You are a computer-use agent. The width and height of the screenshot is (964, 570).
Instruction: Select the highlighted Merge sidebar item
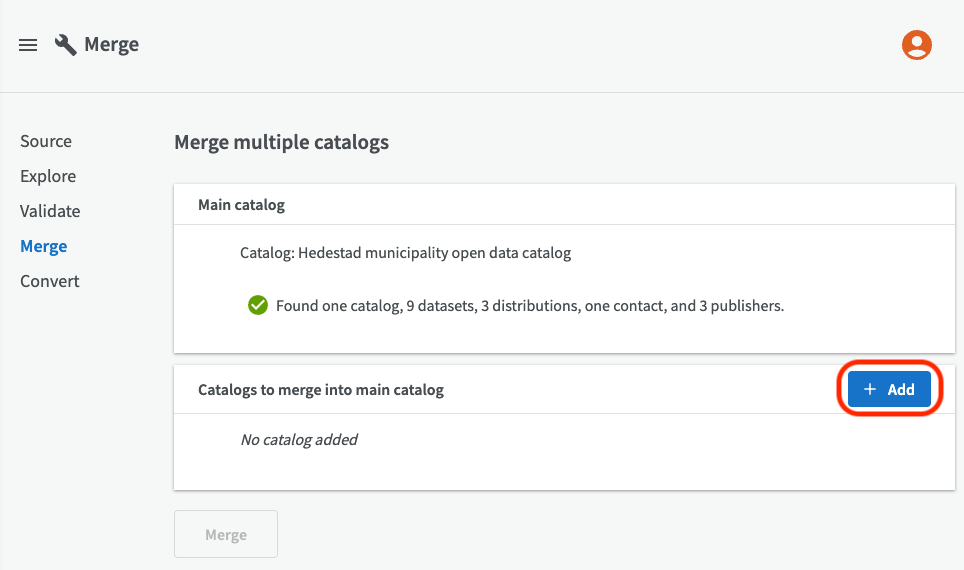[x=44, y=246]
